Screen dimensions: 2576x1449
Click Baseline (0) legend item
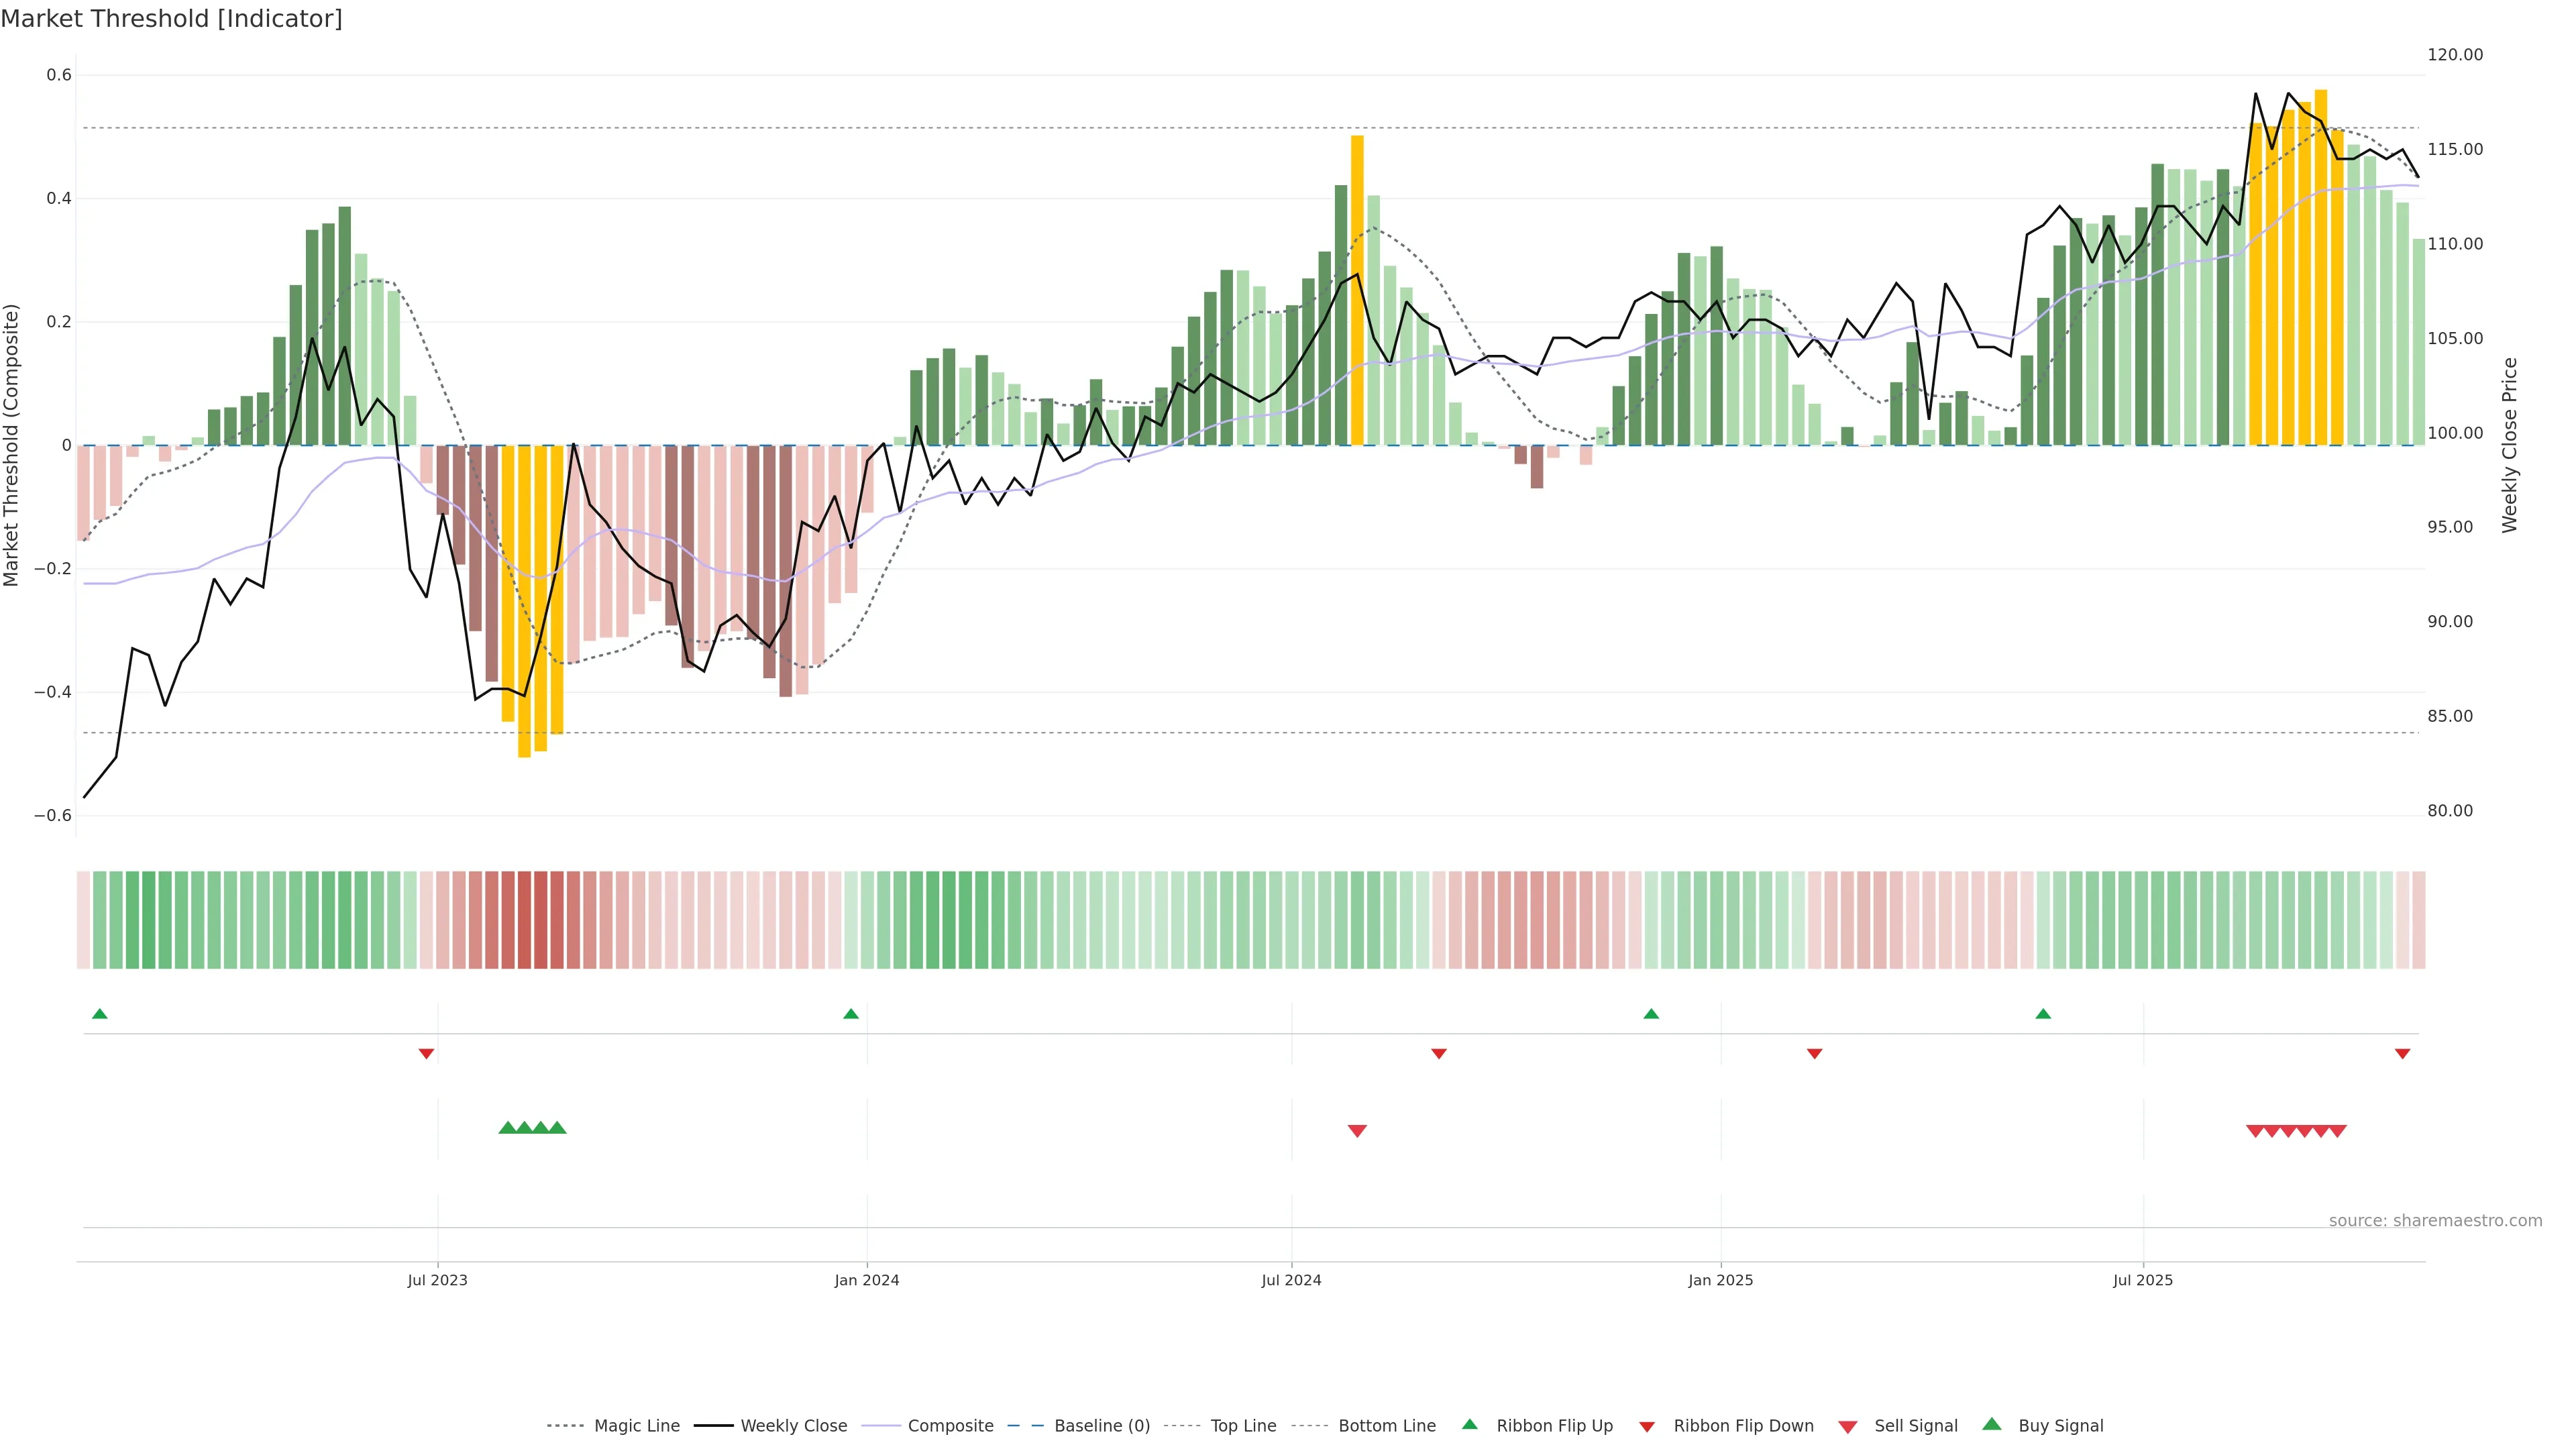point(1101,1426)
